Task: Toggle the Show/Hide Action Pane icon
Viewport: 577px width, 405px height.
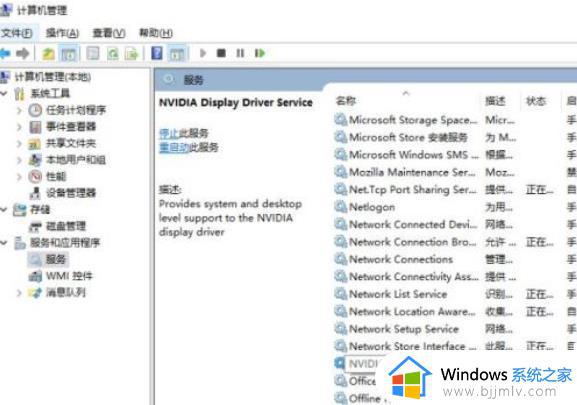Action: point(177,54)
